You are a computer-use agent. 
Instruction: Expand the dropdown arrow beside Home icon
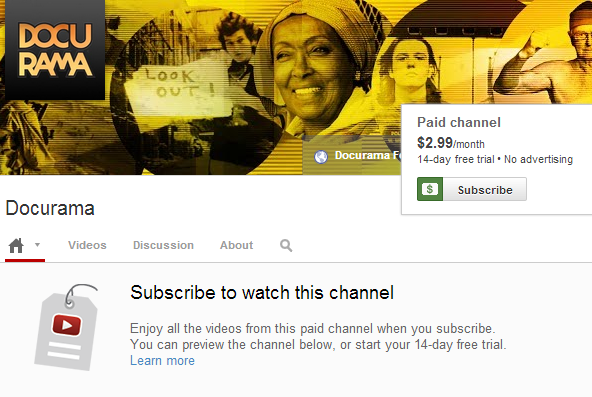click(37, 245)
